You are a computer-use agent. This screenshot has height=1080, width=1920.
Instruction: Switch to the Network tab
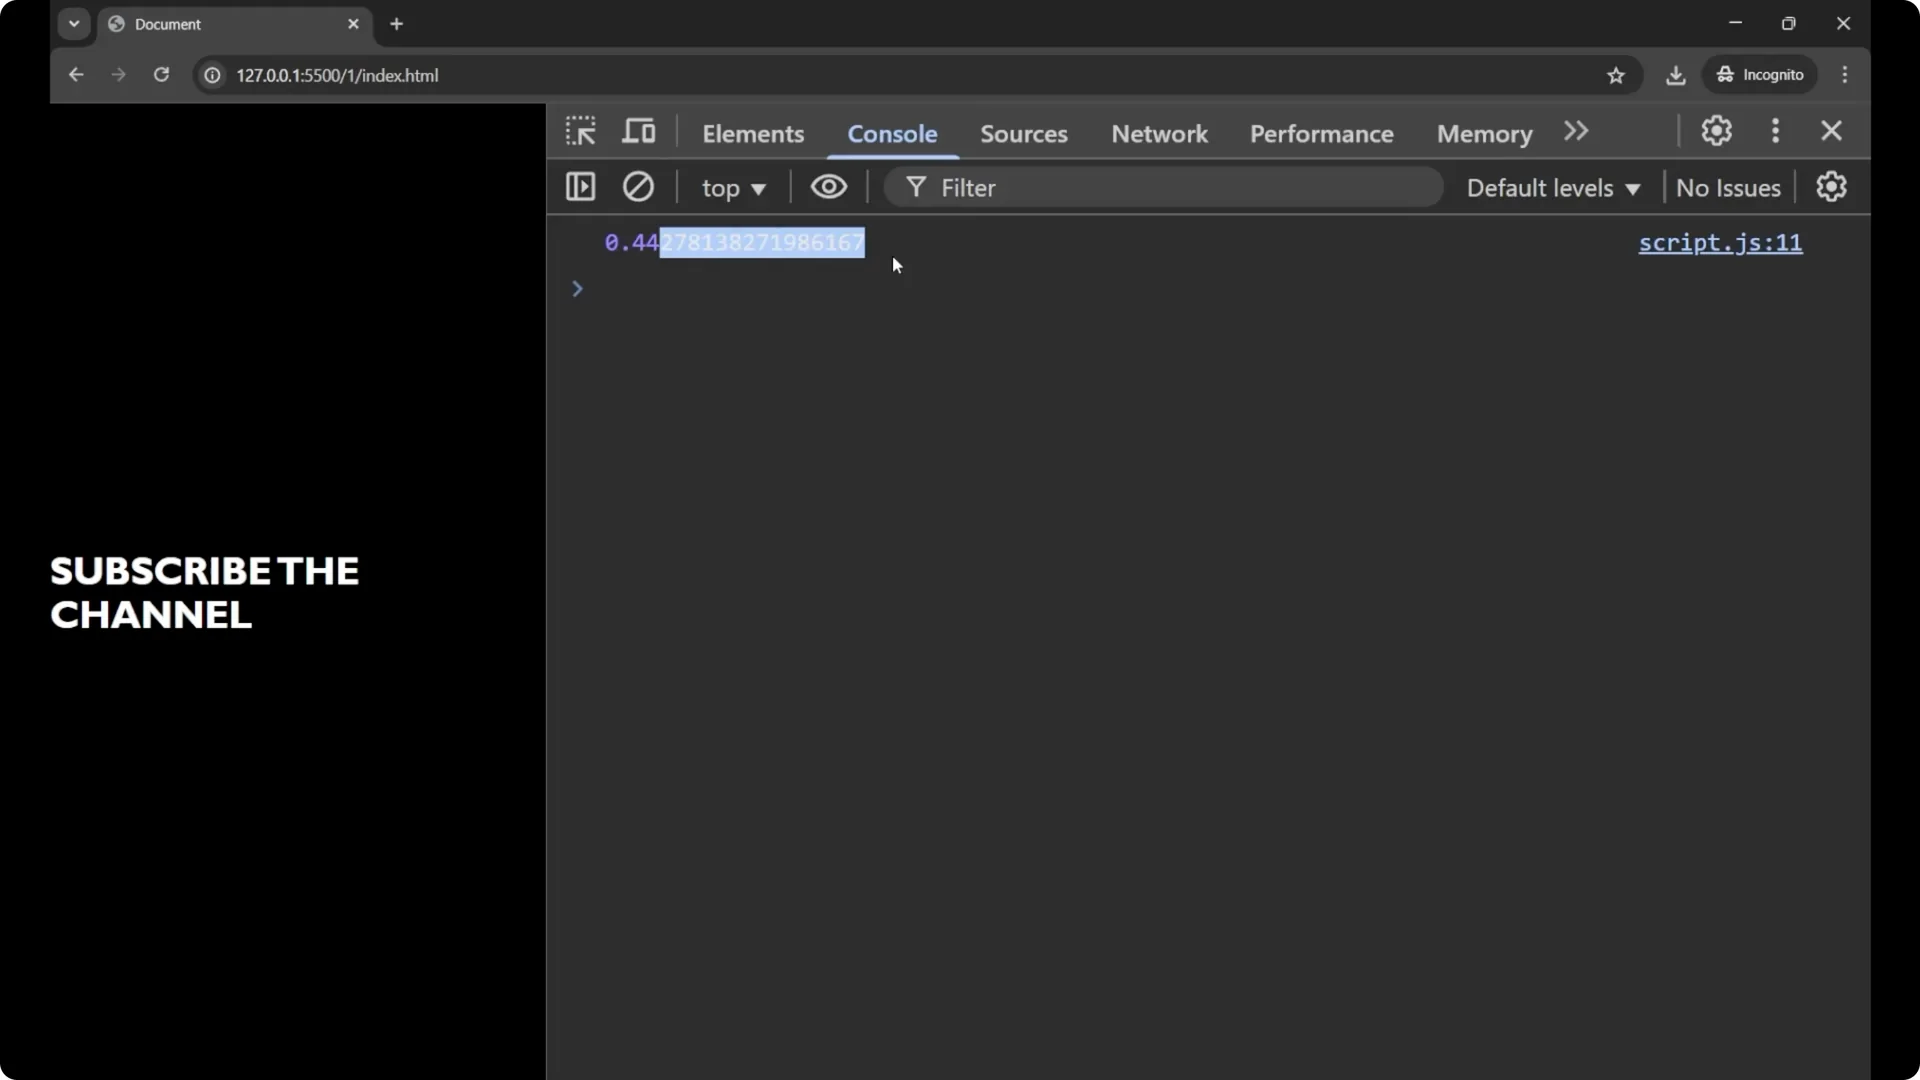coord(1159,134)
